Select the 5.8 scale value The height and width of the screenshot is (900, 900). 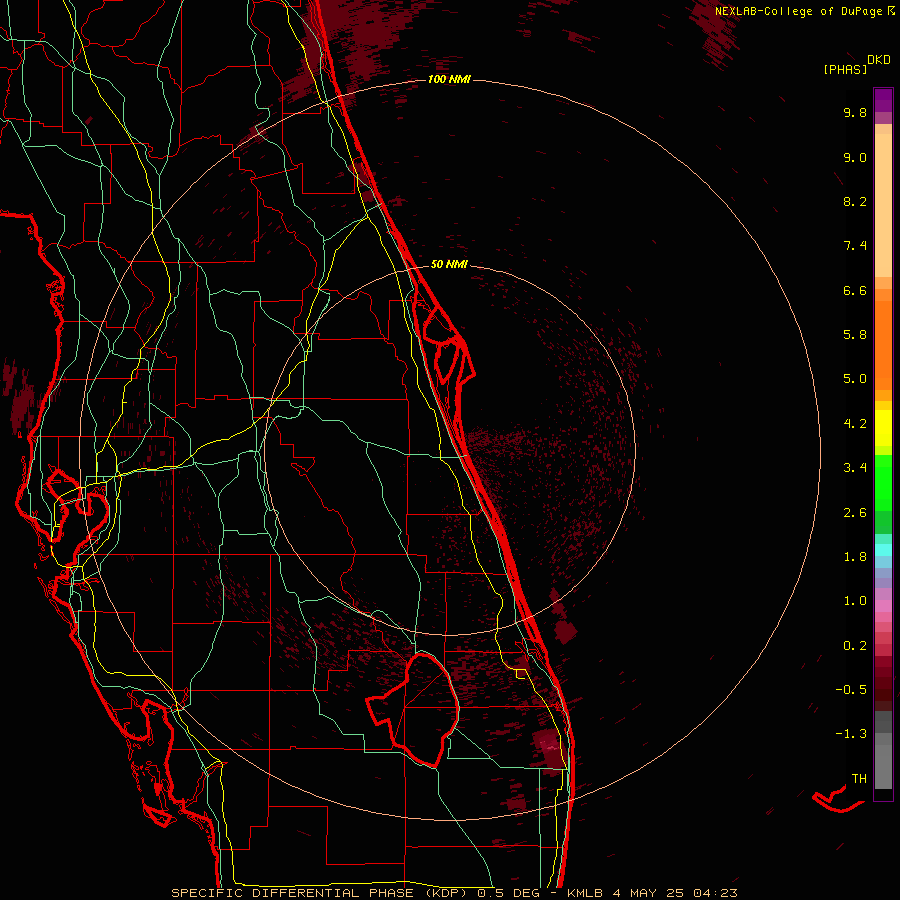855,335
